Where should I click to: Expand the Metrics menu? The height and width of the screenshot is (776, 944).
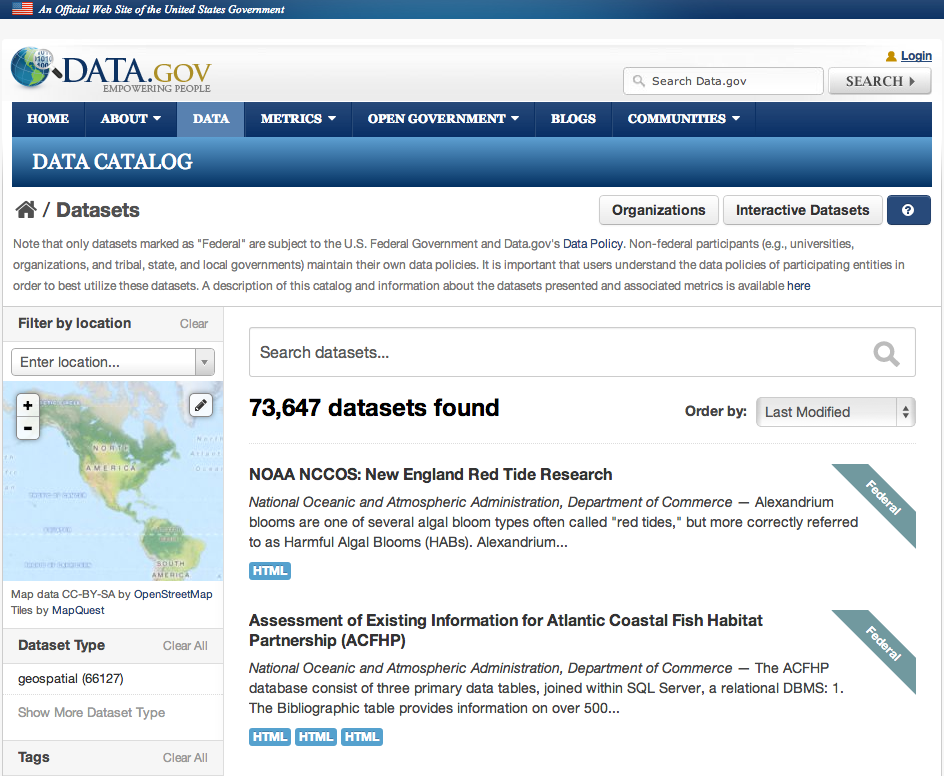point(298,119)
